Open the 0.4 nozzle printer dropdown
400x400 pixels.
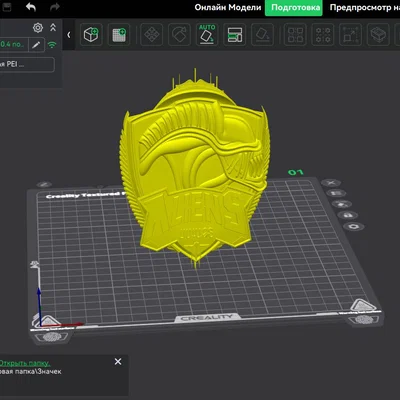coord(14,45)
